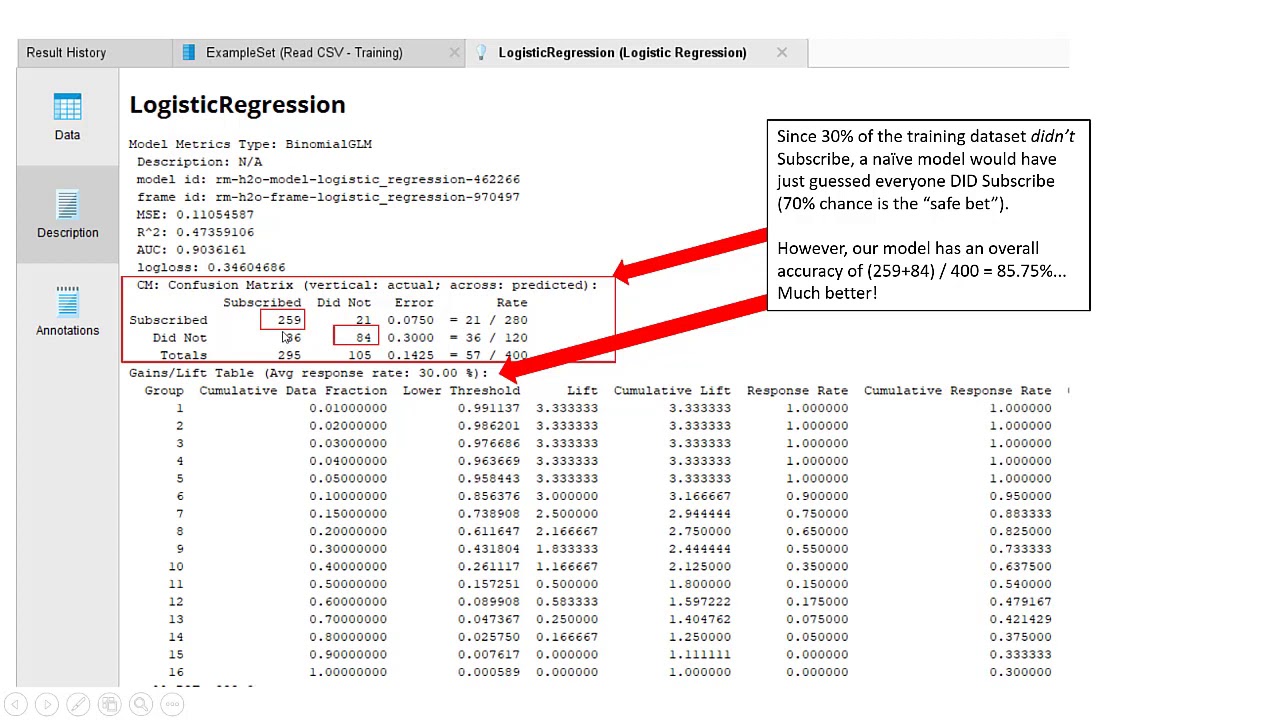Click the Lower Threshold value 0.856376
Image resolution: width=1280 pixels, height=720 pixels.
pos(489,496)
